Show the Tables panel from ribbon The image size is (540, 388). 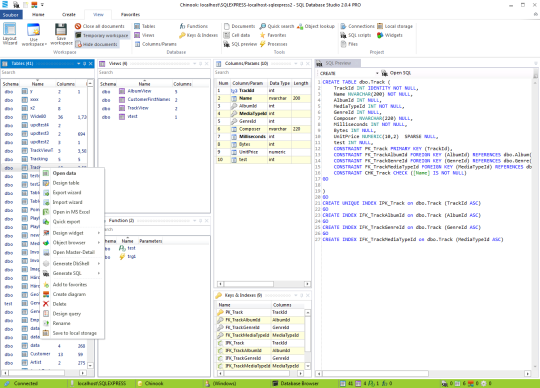pos(145,26)
